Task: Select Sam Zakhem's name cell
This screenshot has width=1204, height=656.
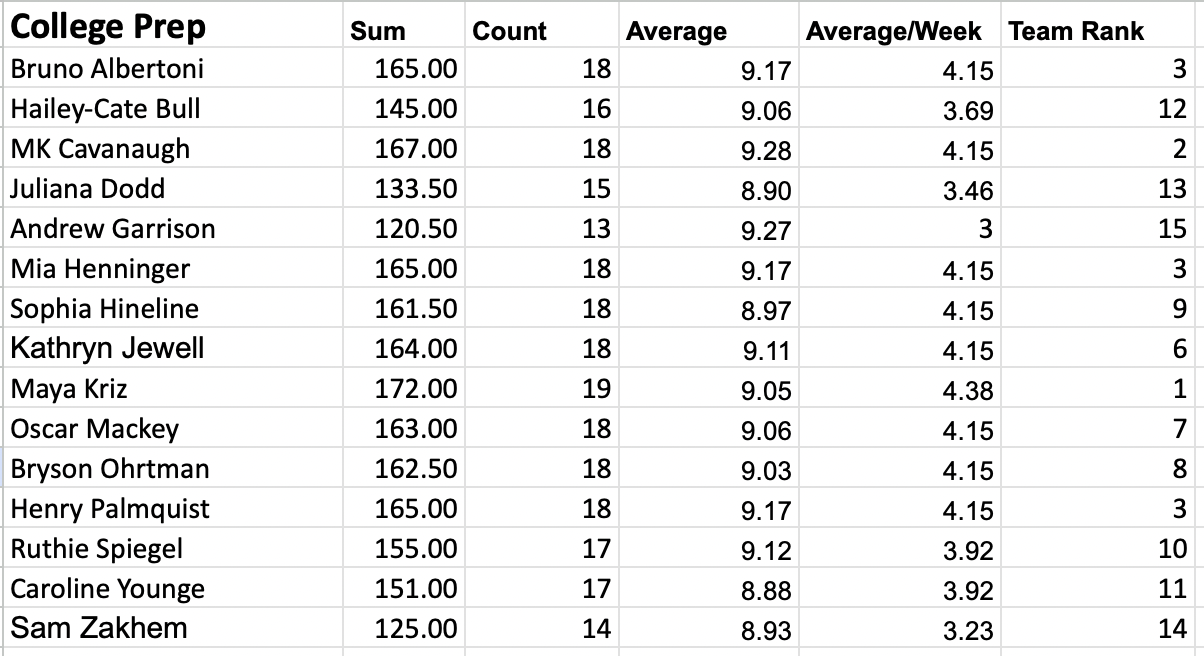Action: point(172,629)
